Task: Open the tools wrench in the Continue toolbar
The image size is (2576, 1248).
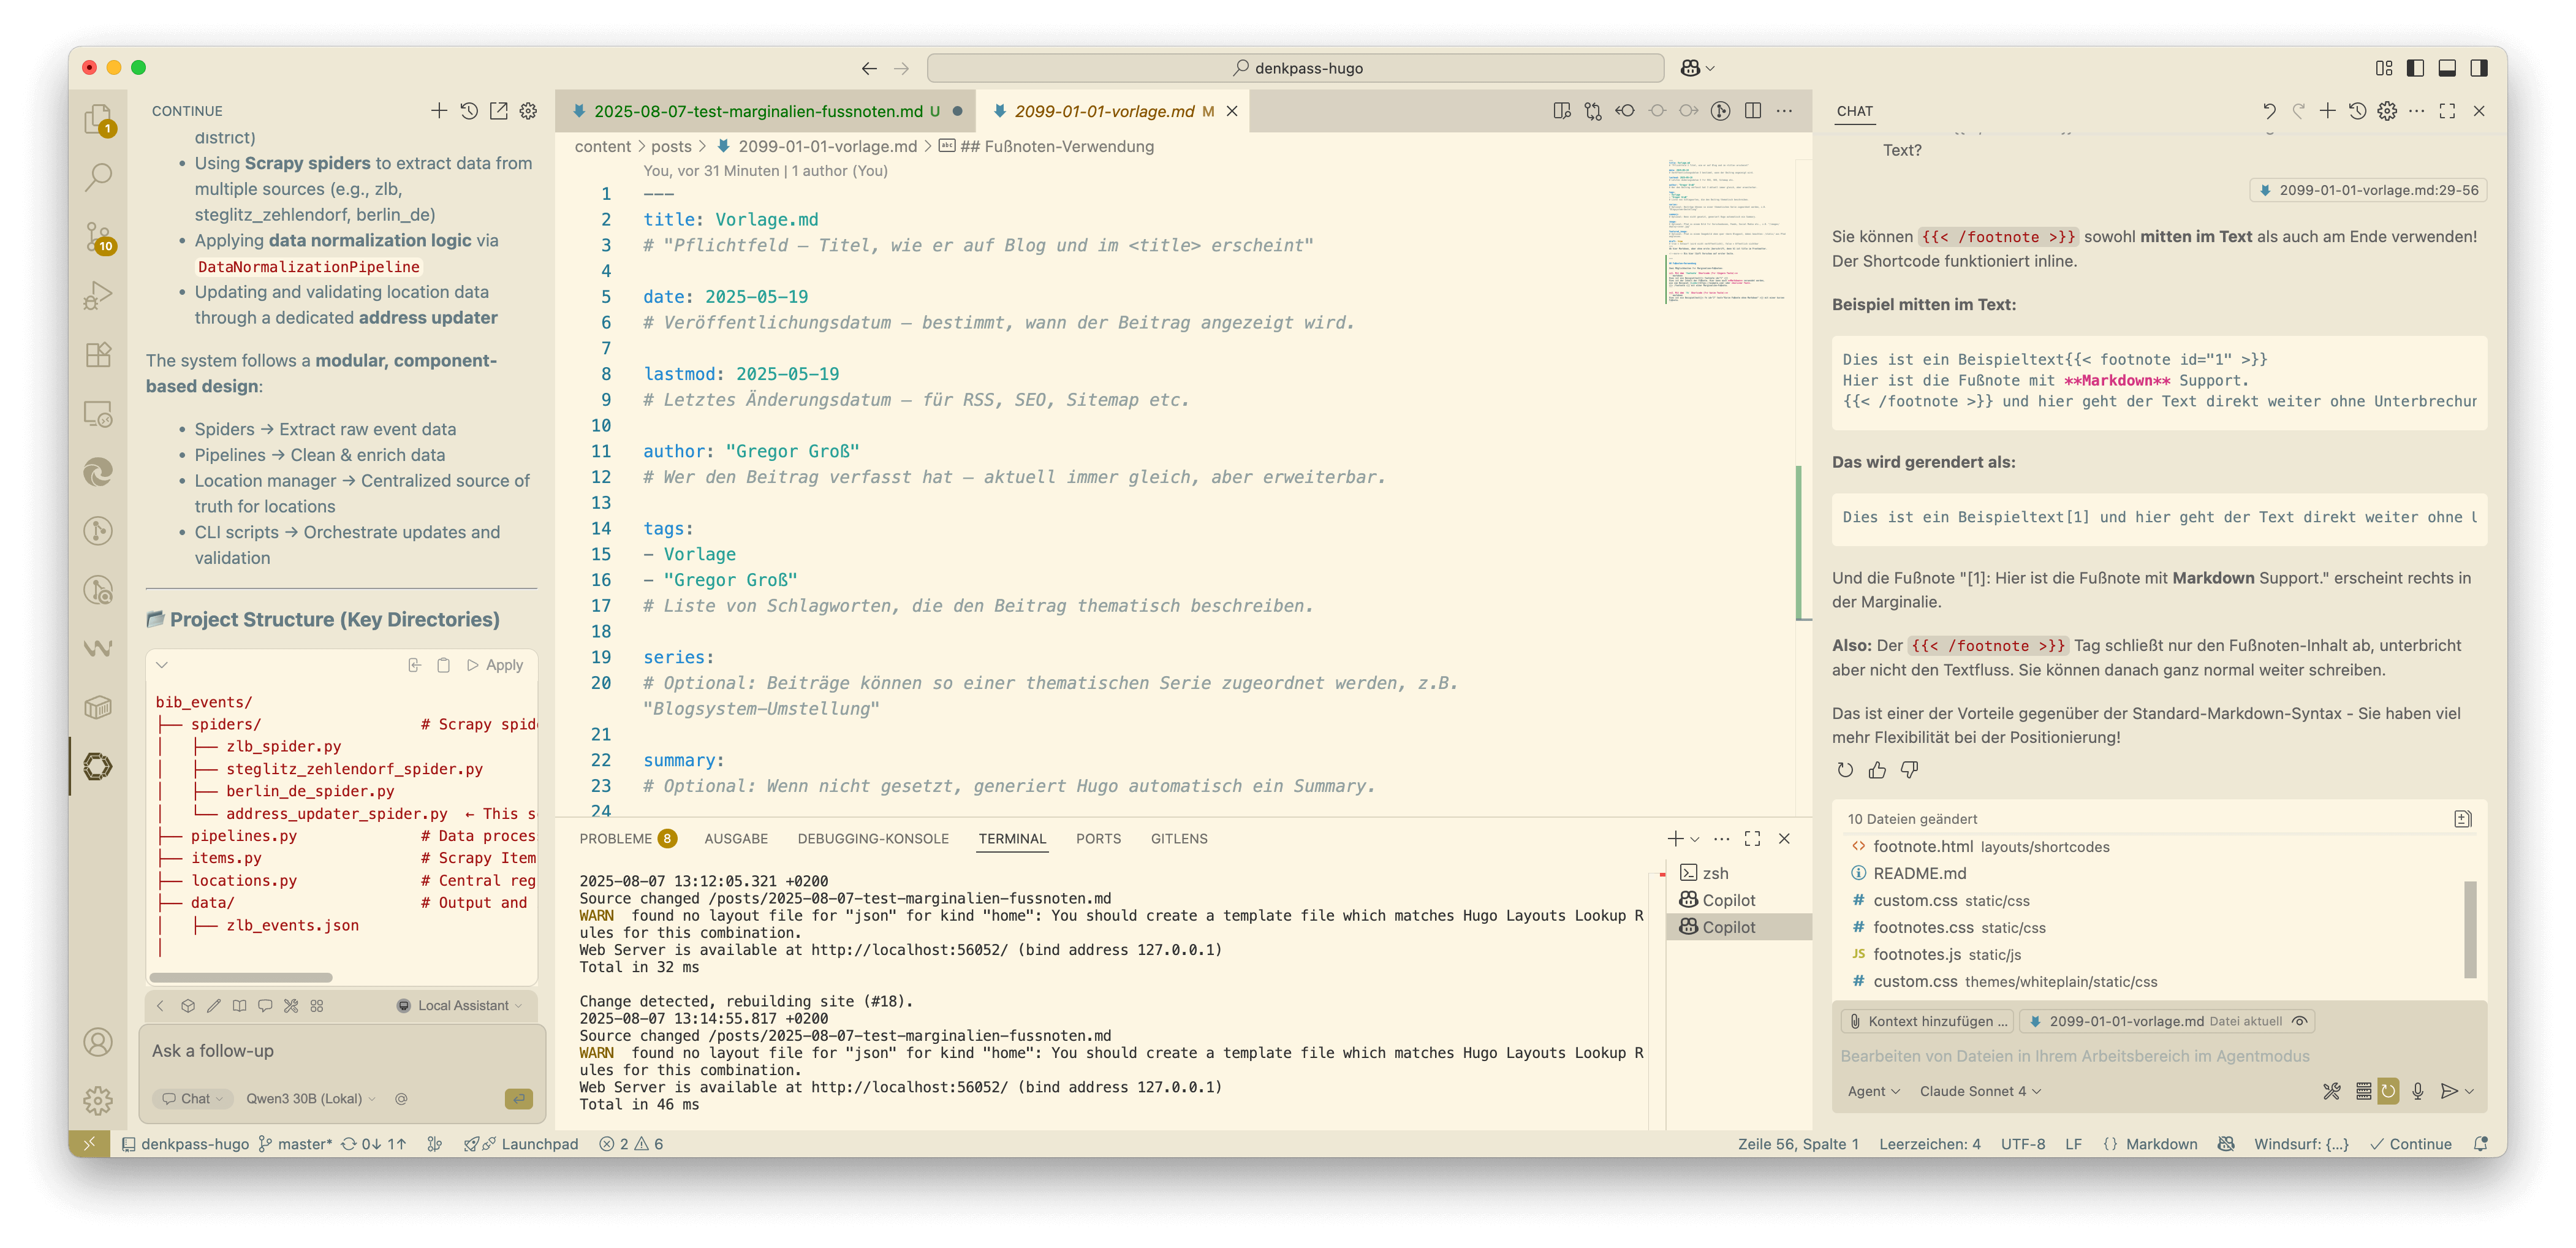Action: coord(291,1006)
